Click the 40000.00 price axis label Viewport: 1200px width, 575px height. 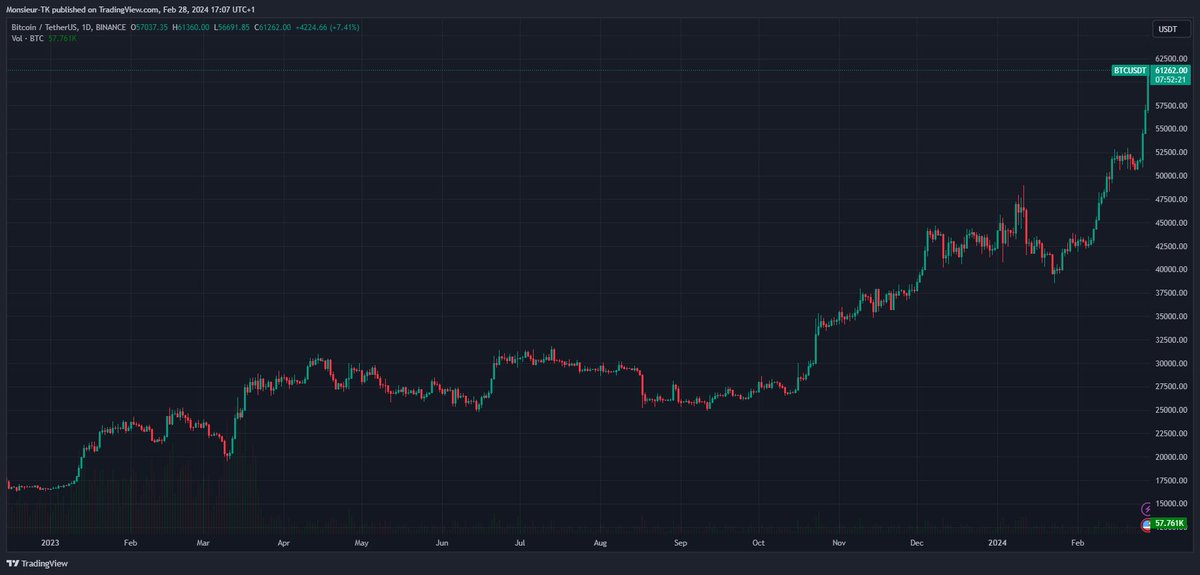tap(1171, 270)
